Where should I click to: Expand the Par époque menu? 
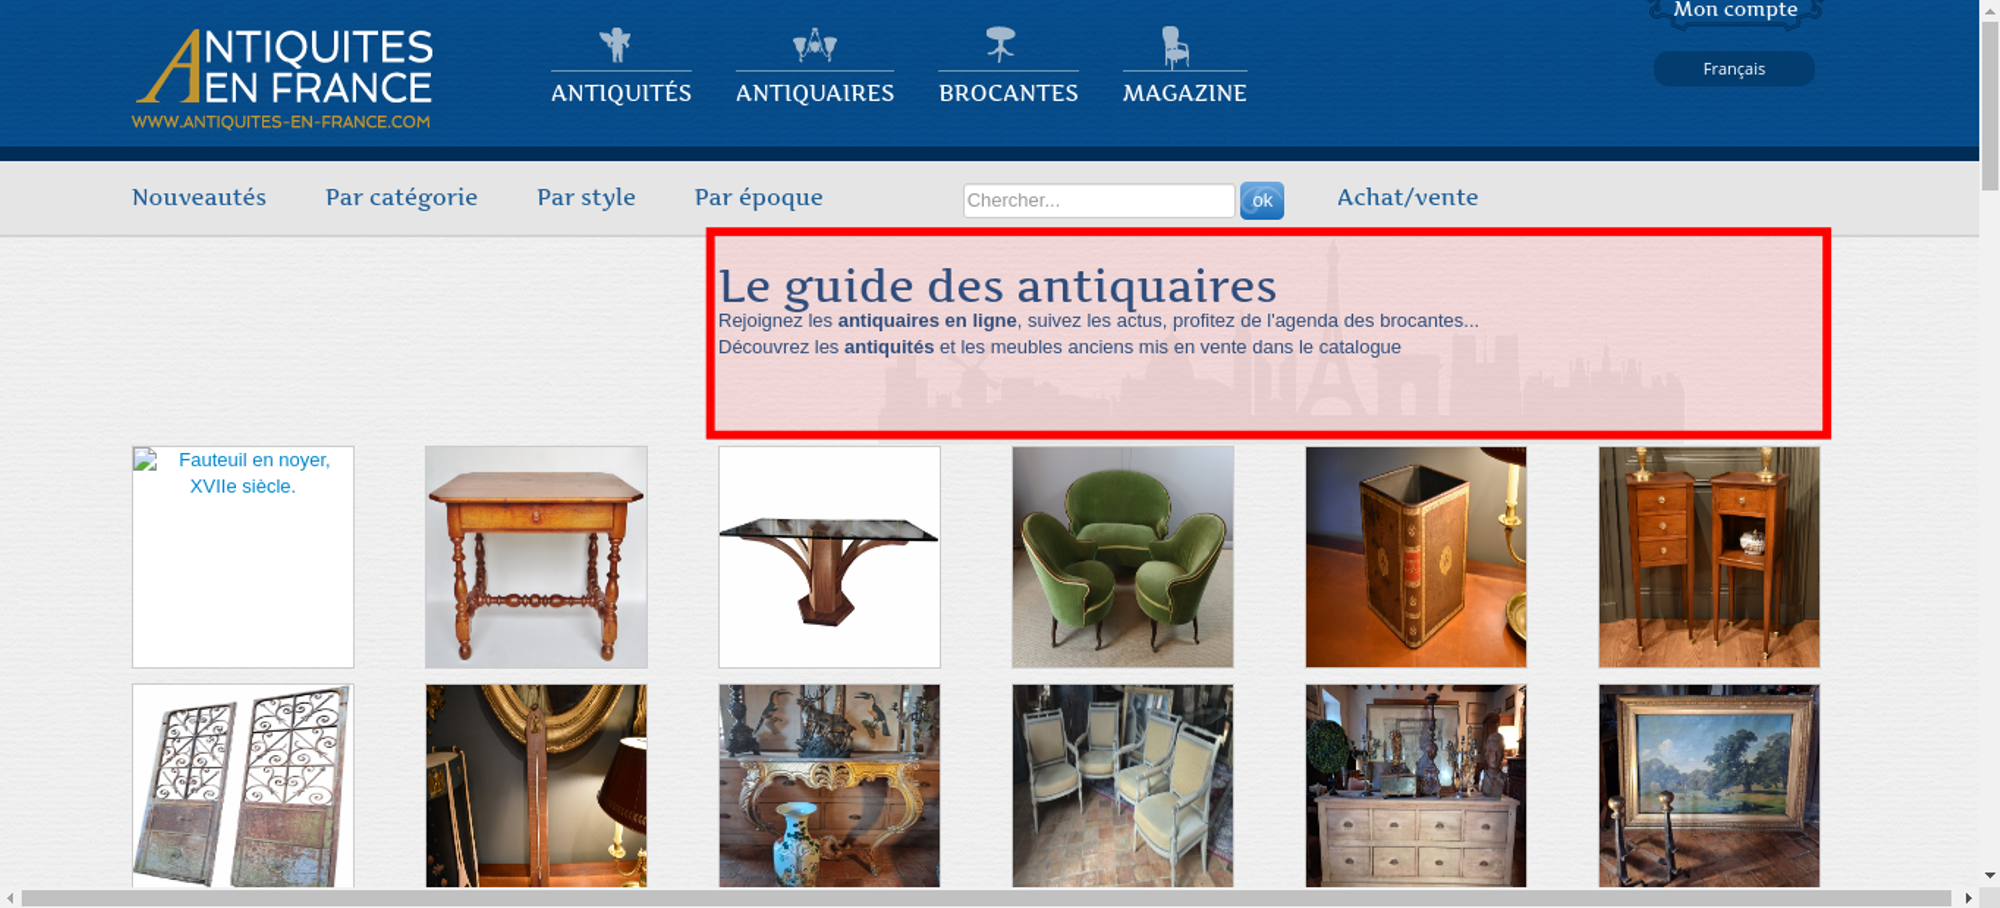coord(758,197)
